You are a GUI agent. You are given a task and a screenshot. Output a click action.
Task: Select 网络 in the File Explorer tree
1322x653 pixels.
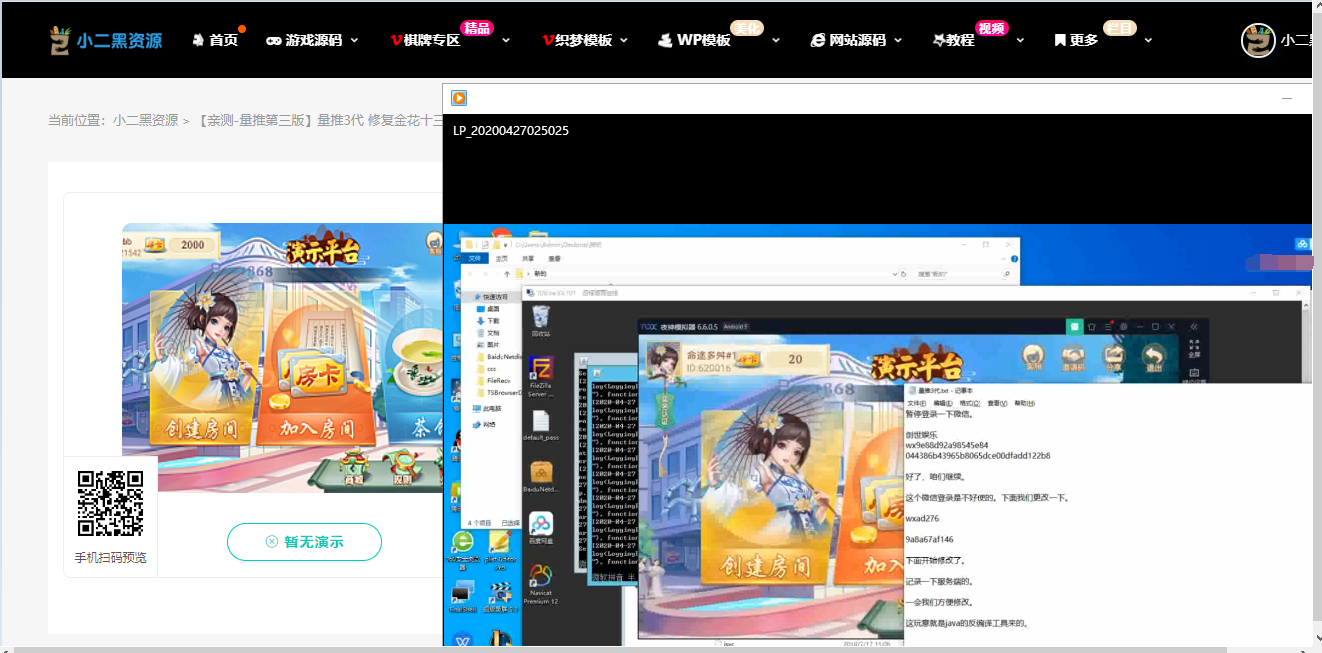[484, 424]
